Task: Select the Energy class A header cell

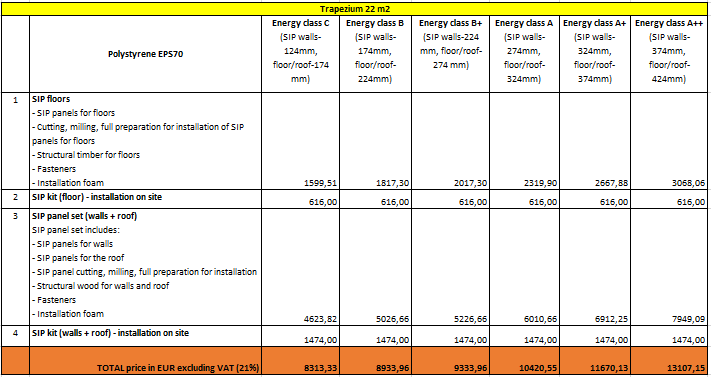Action: [x=524, y=54]
